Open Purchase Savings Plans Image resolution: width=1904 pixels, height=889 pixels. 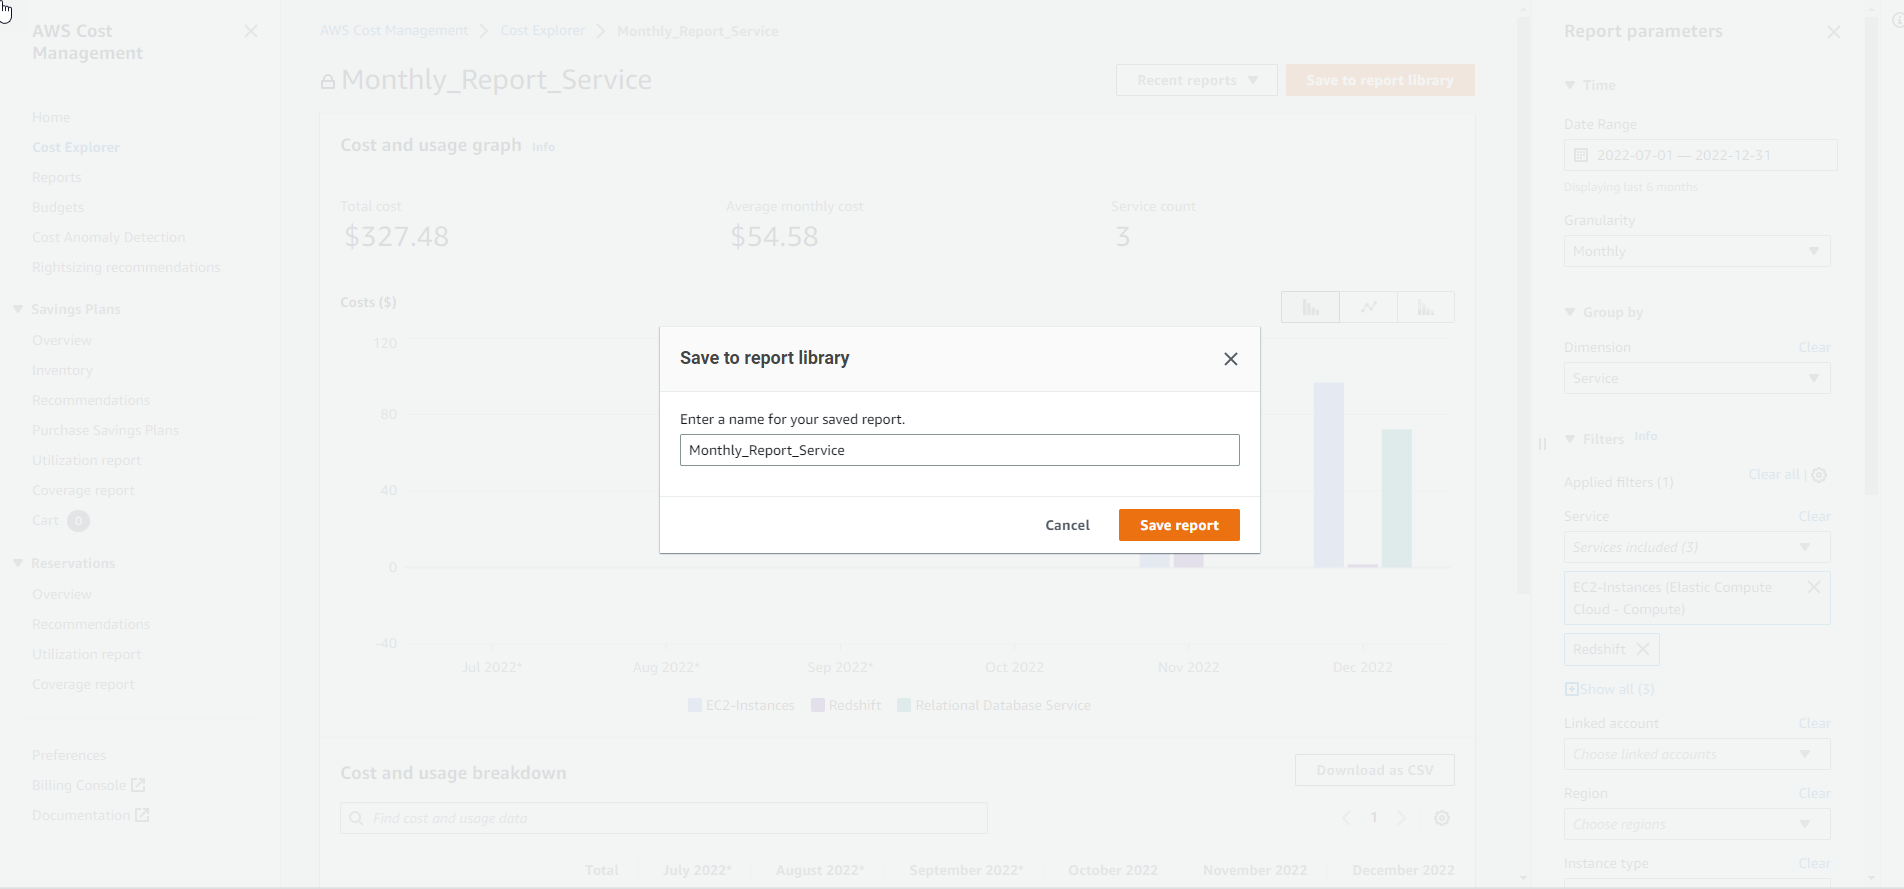[x=106, y=430]
